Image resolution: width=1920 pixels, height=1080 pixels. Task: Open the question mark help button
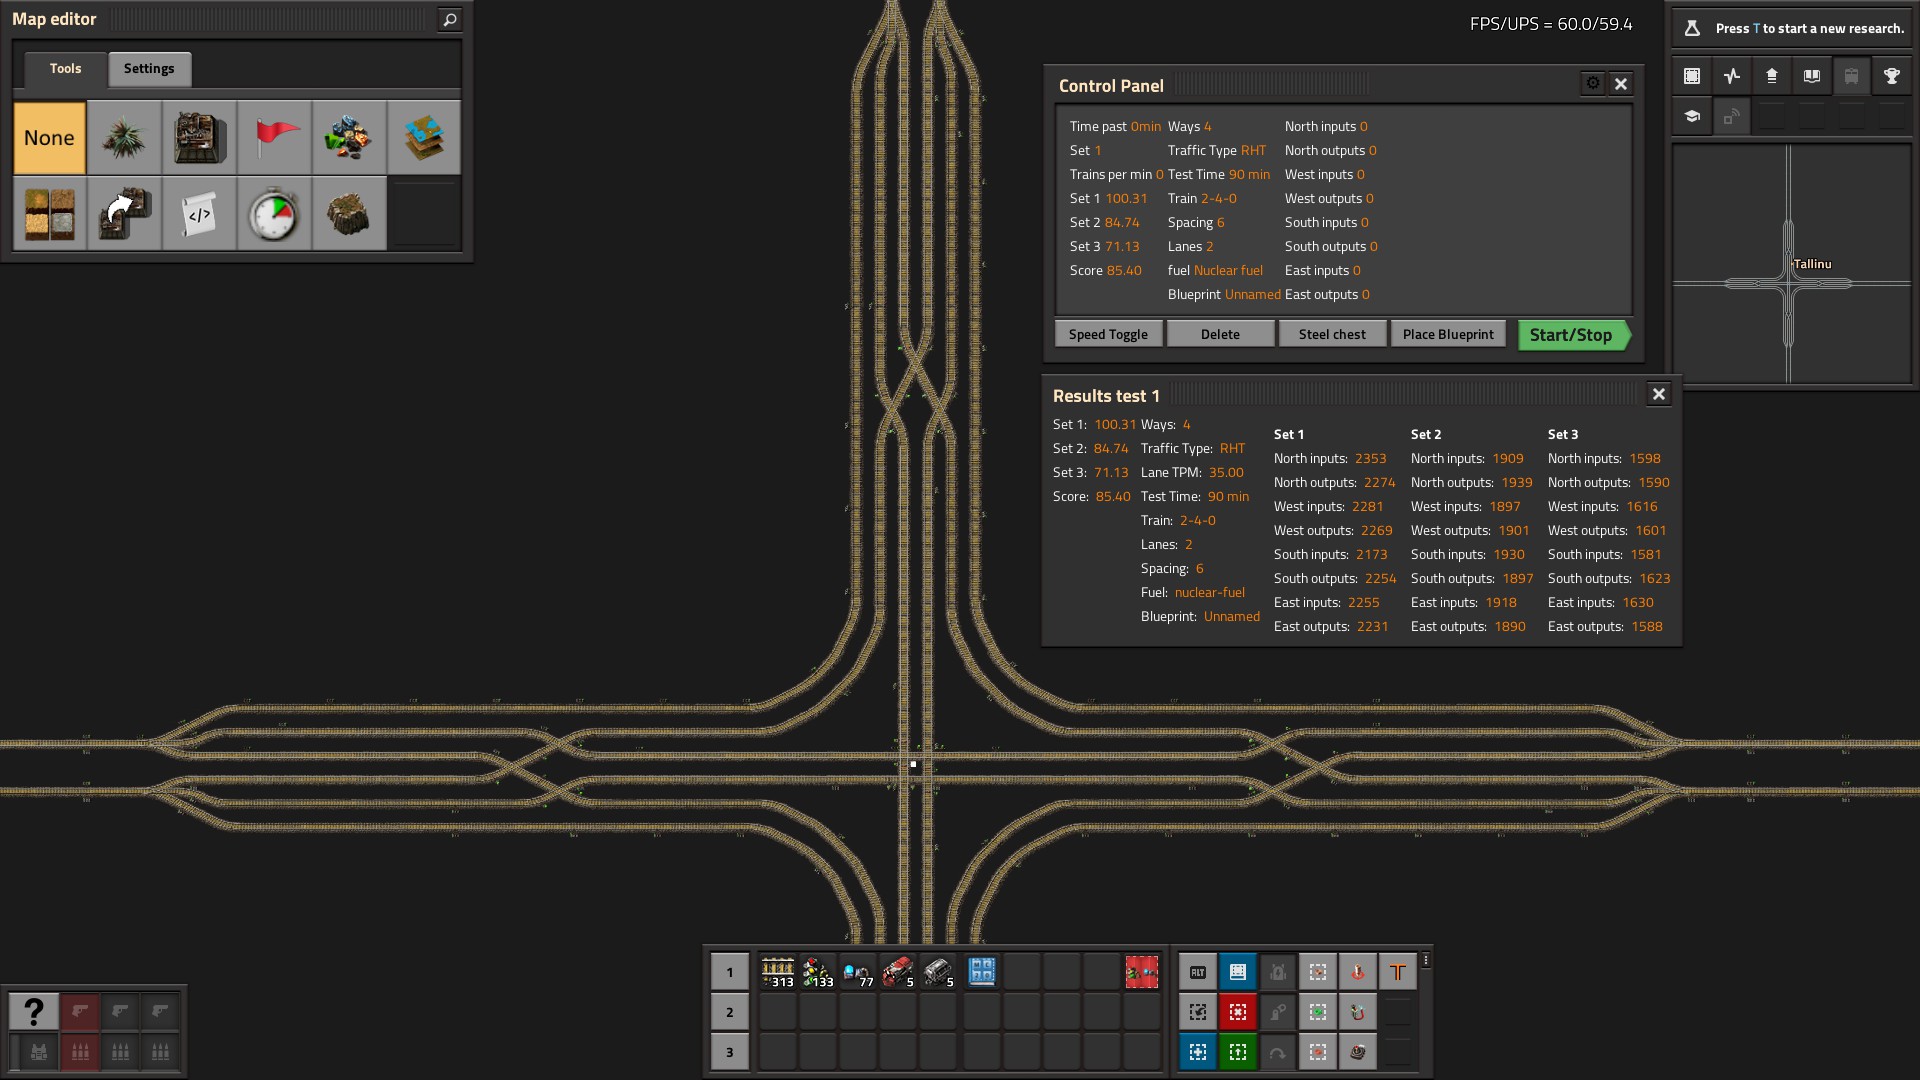point(34,1012)
